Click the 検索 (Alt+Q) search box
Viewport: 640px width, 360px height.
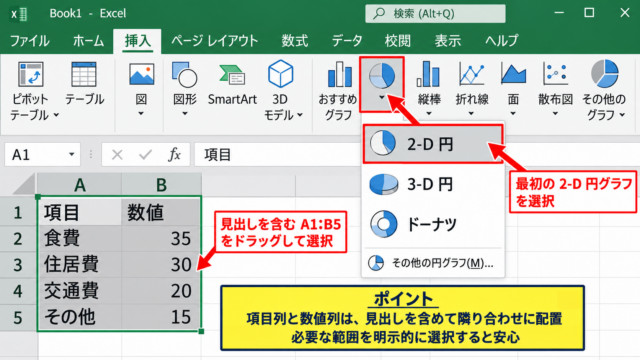click(x=435, y=13)
